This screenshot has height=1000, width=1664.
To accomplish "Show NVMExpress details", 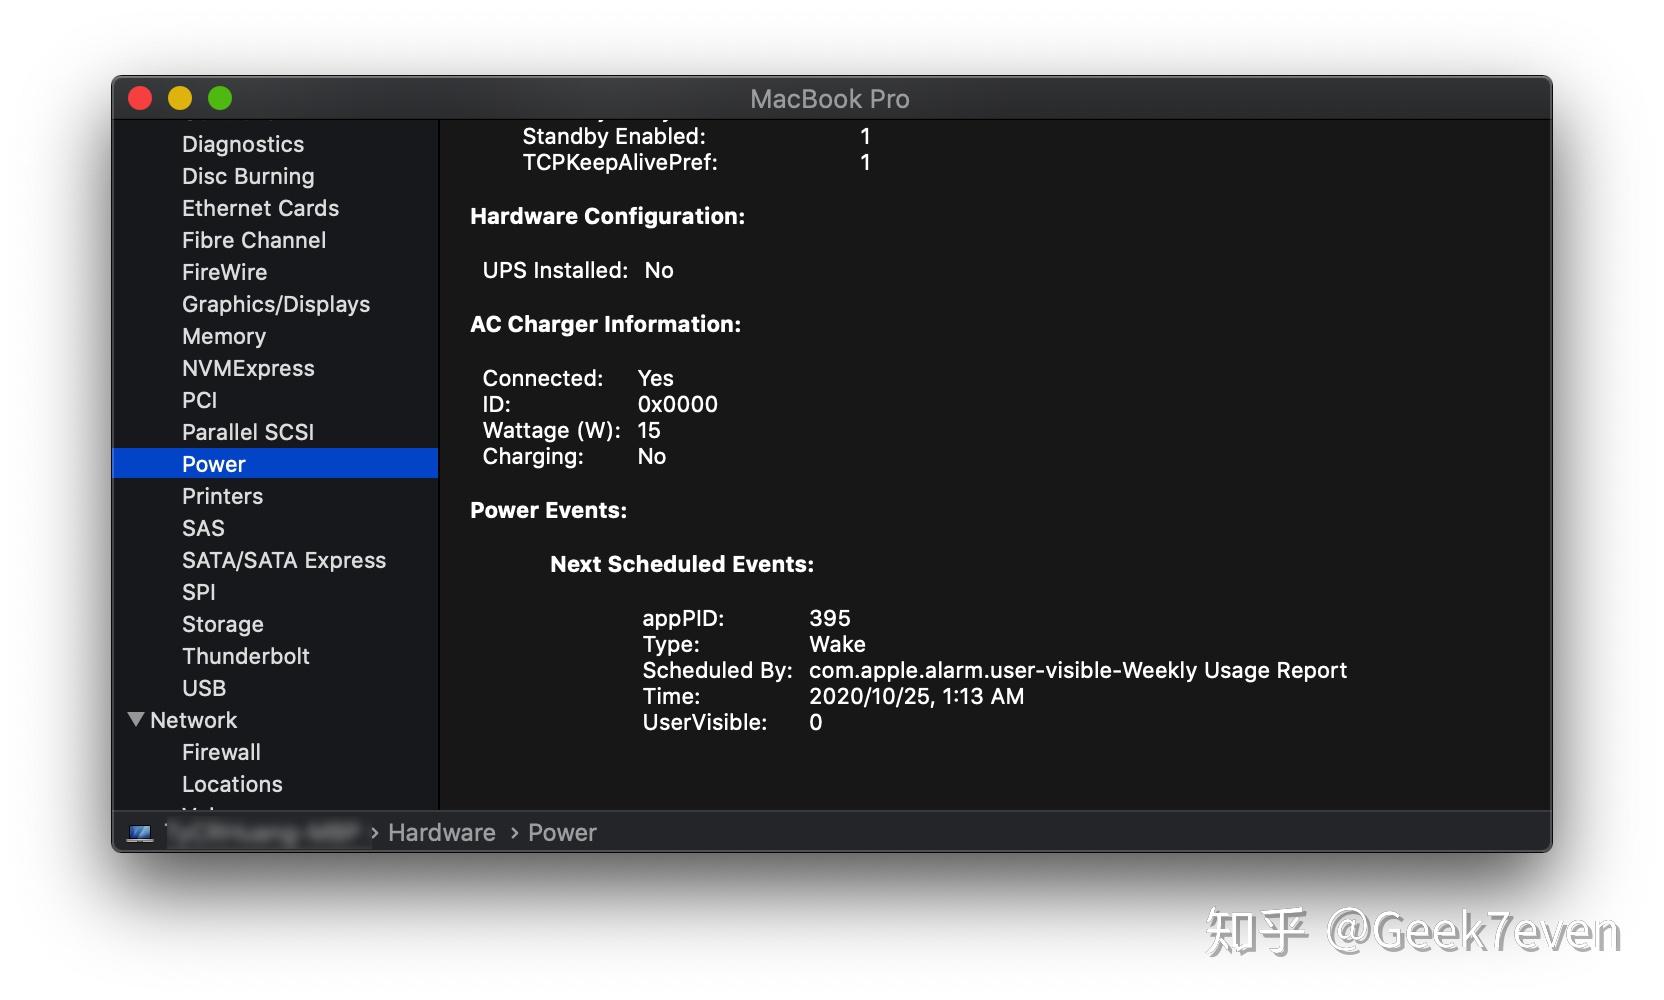I will coord(248,368).
